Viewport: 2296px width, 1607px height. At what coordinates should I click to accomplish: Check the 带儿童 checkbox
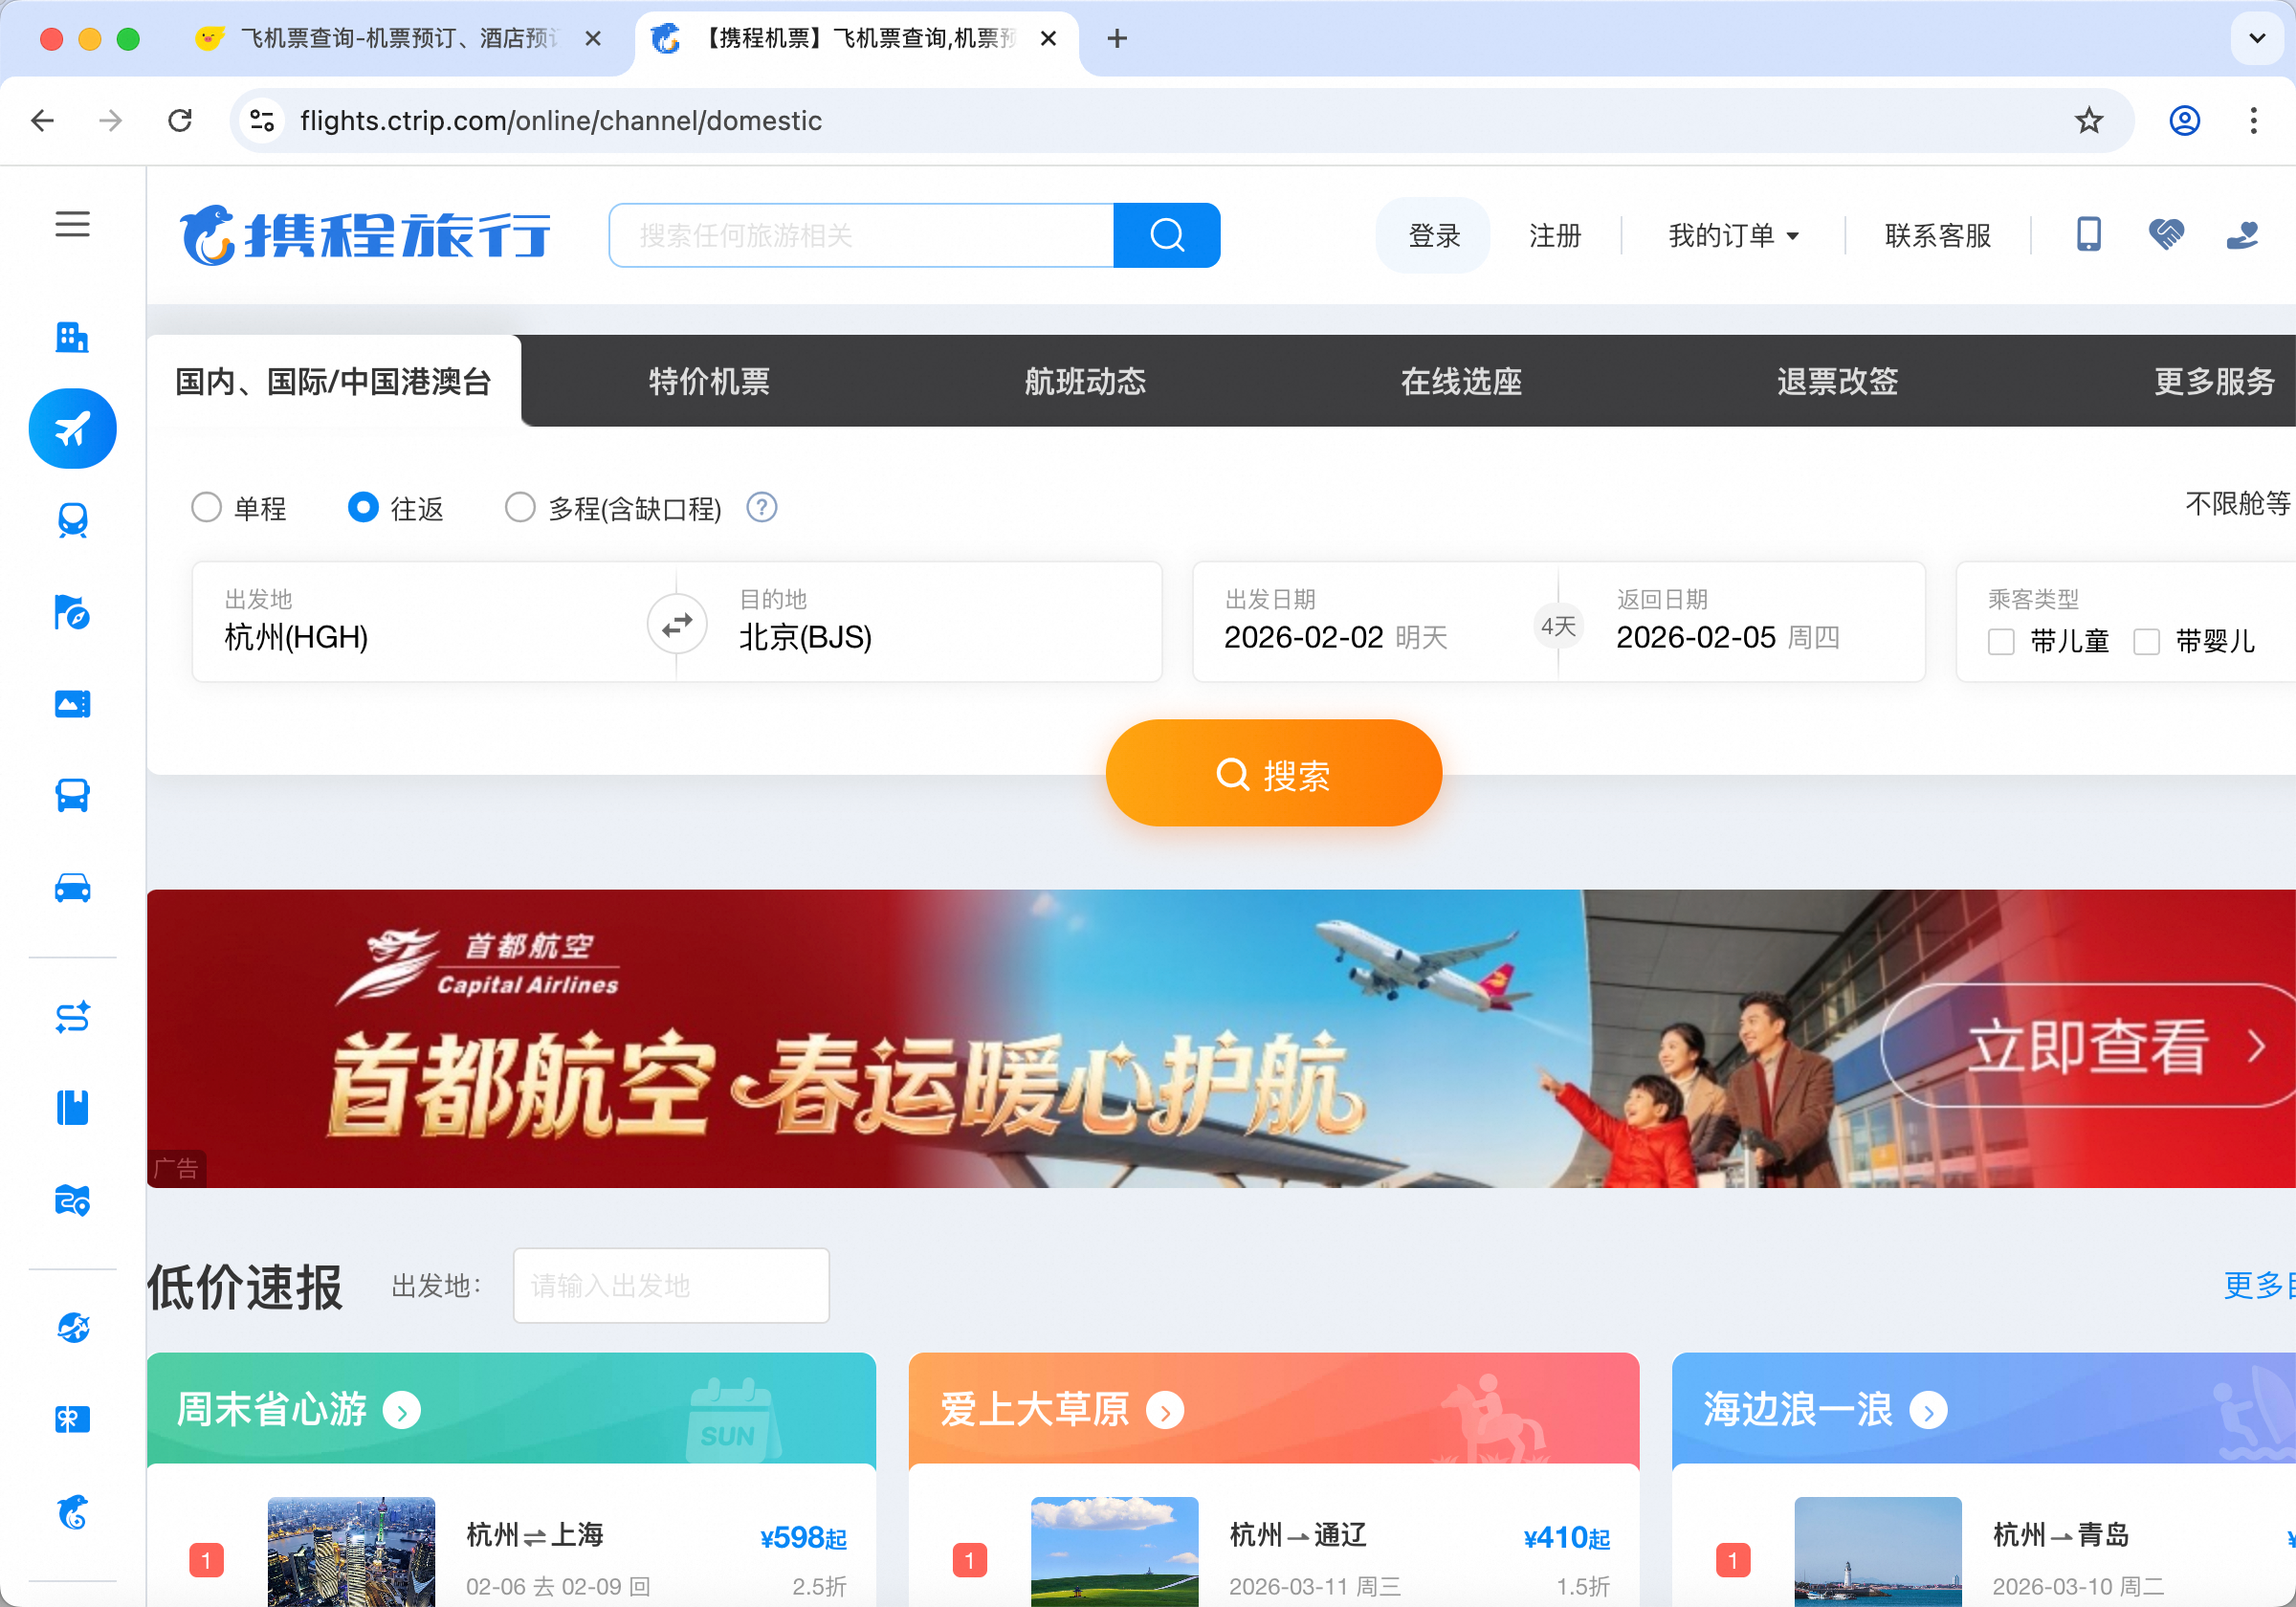tap(2001, 641)
